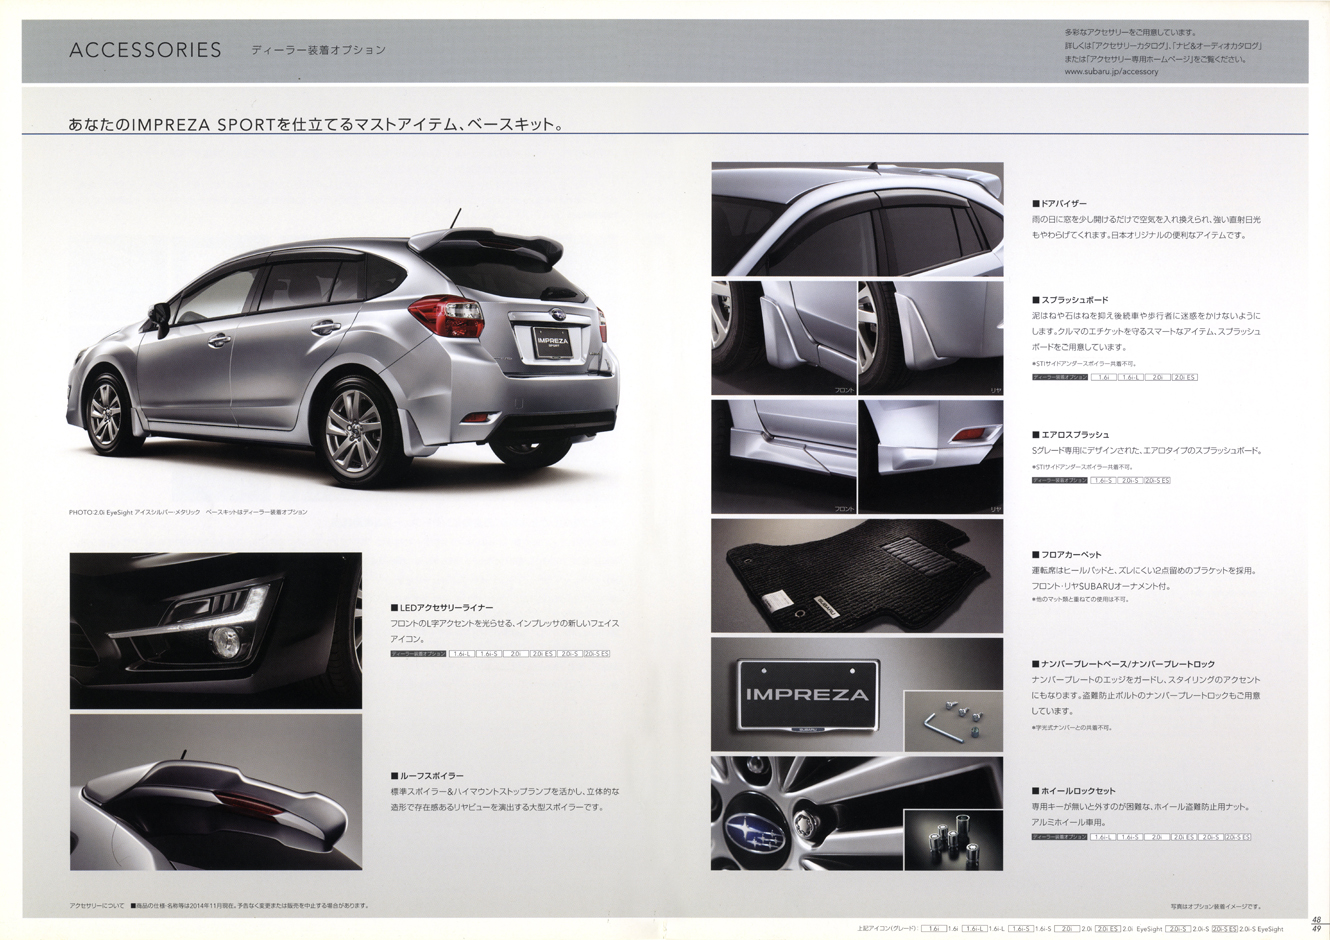Click the 1.6i icon in the bottom grade legend
Screen dimensions: 1330x940
933,929
